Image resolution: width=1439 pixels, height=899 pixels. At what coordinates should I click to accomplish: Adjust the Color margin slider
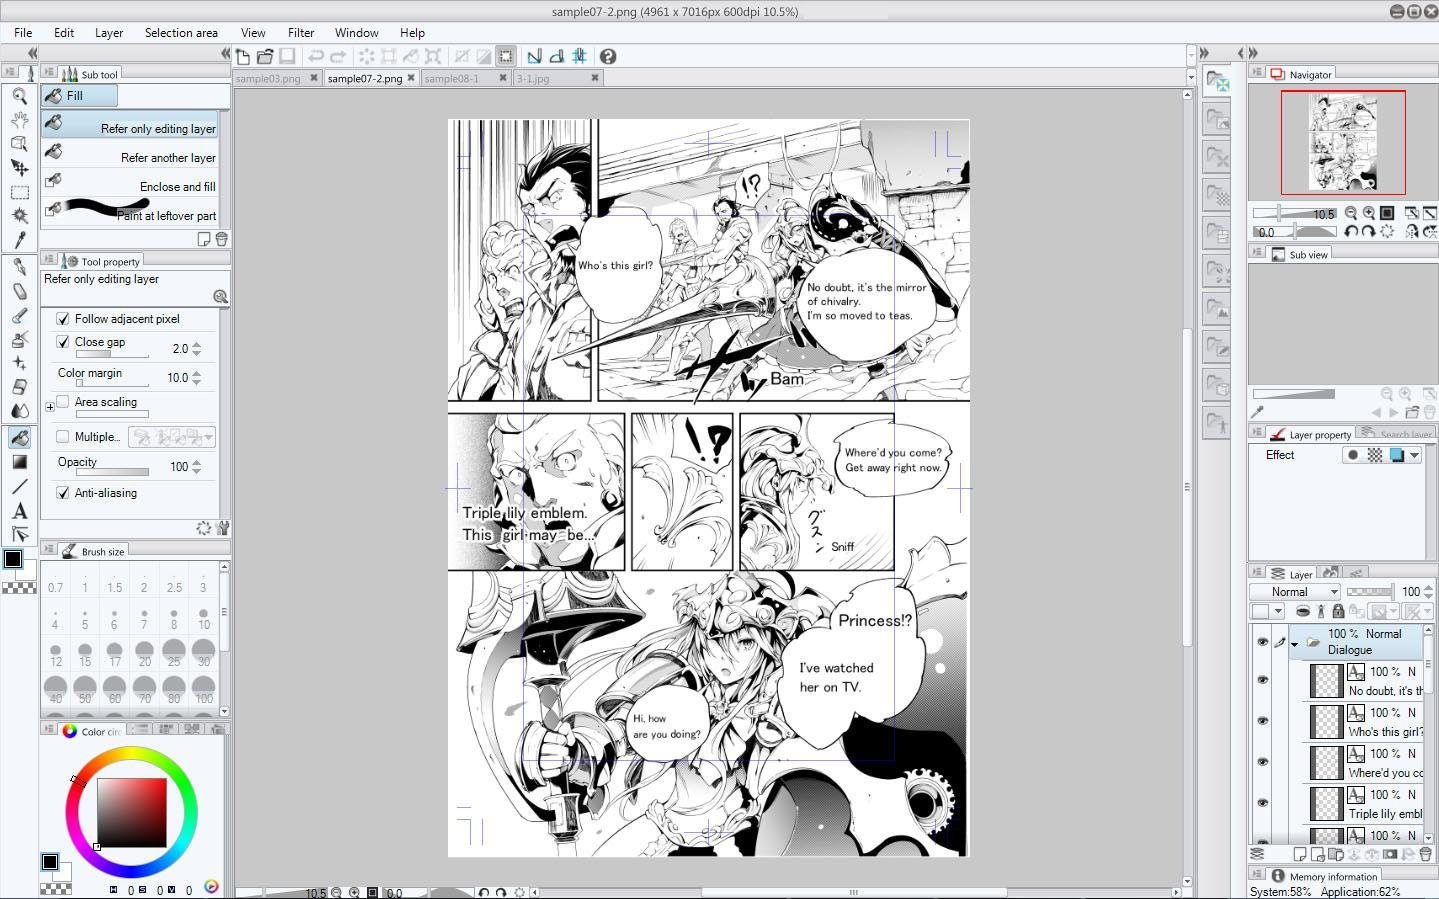point(112,383)
